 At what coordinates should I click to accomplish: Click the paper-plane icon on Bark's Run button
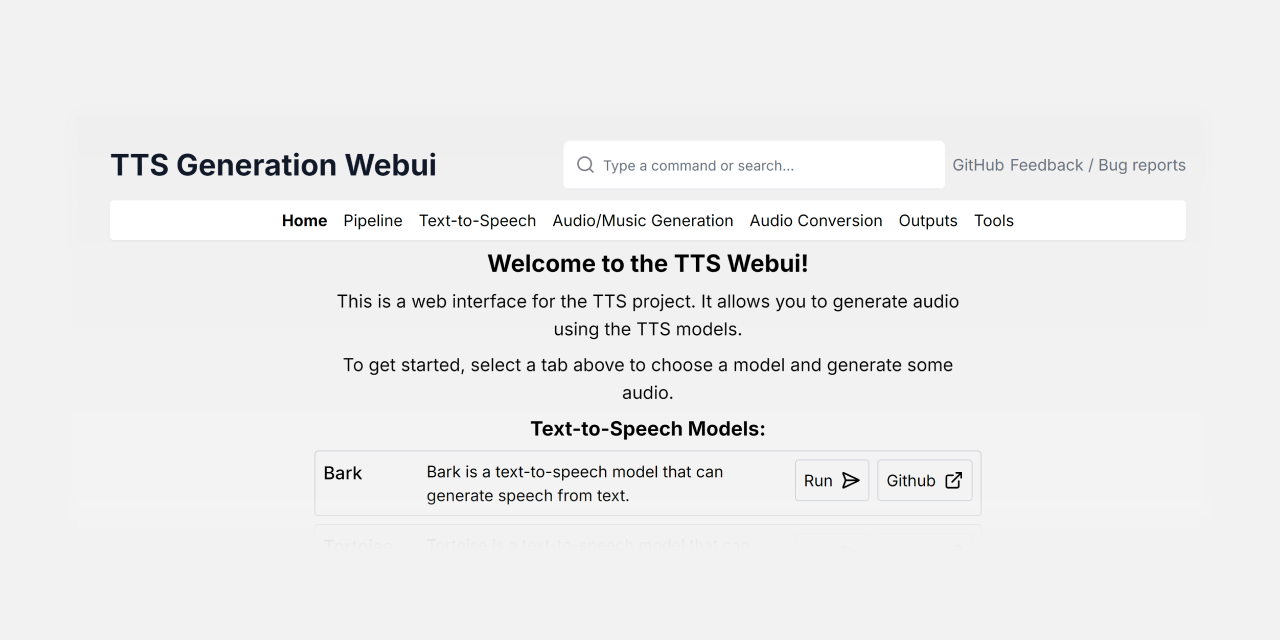pyautogui.click(x=851, y=481)
